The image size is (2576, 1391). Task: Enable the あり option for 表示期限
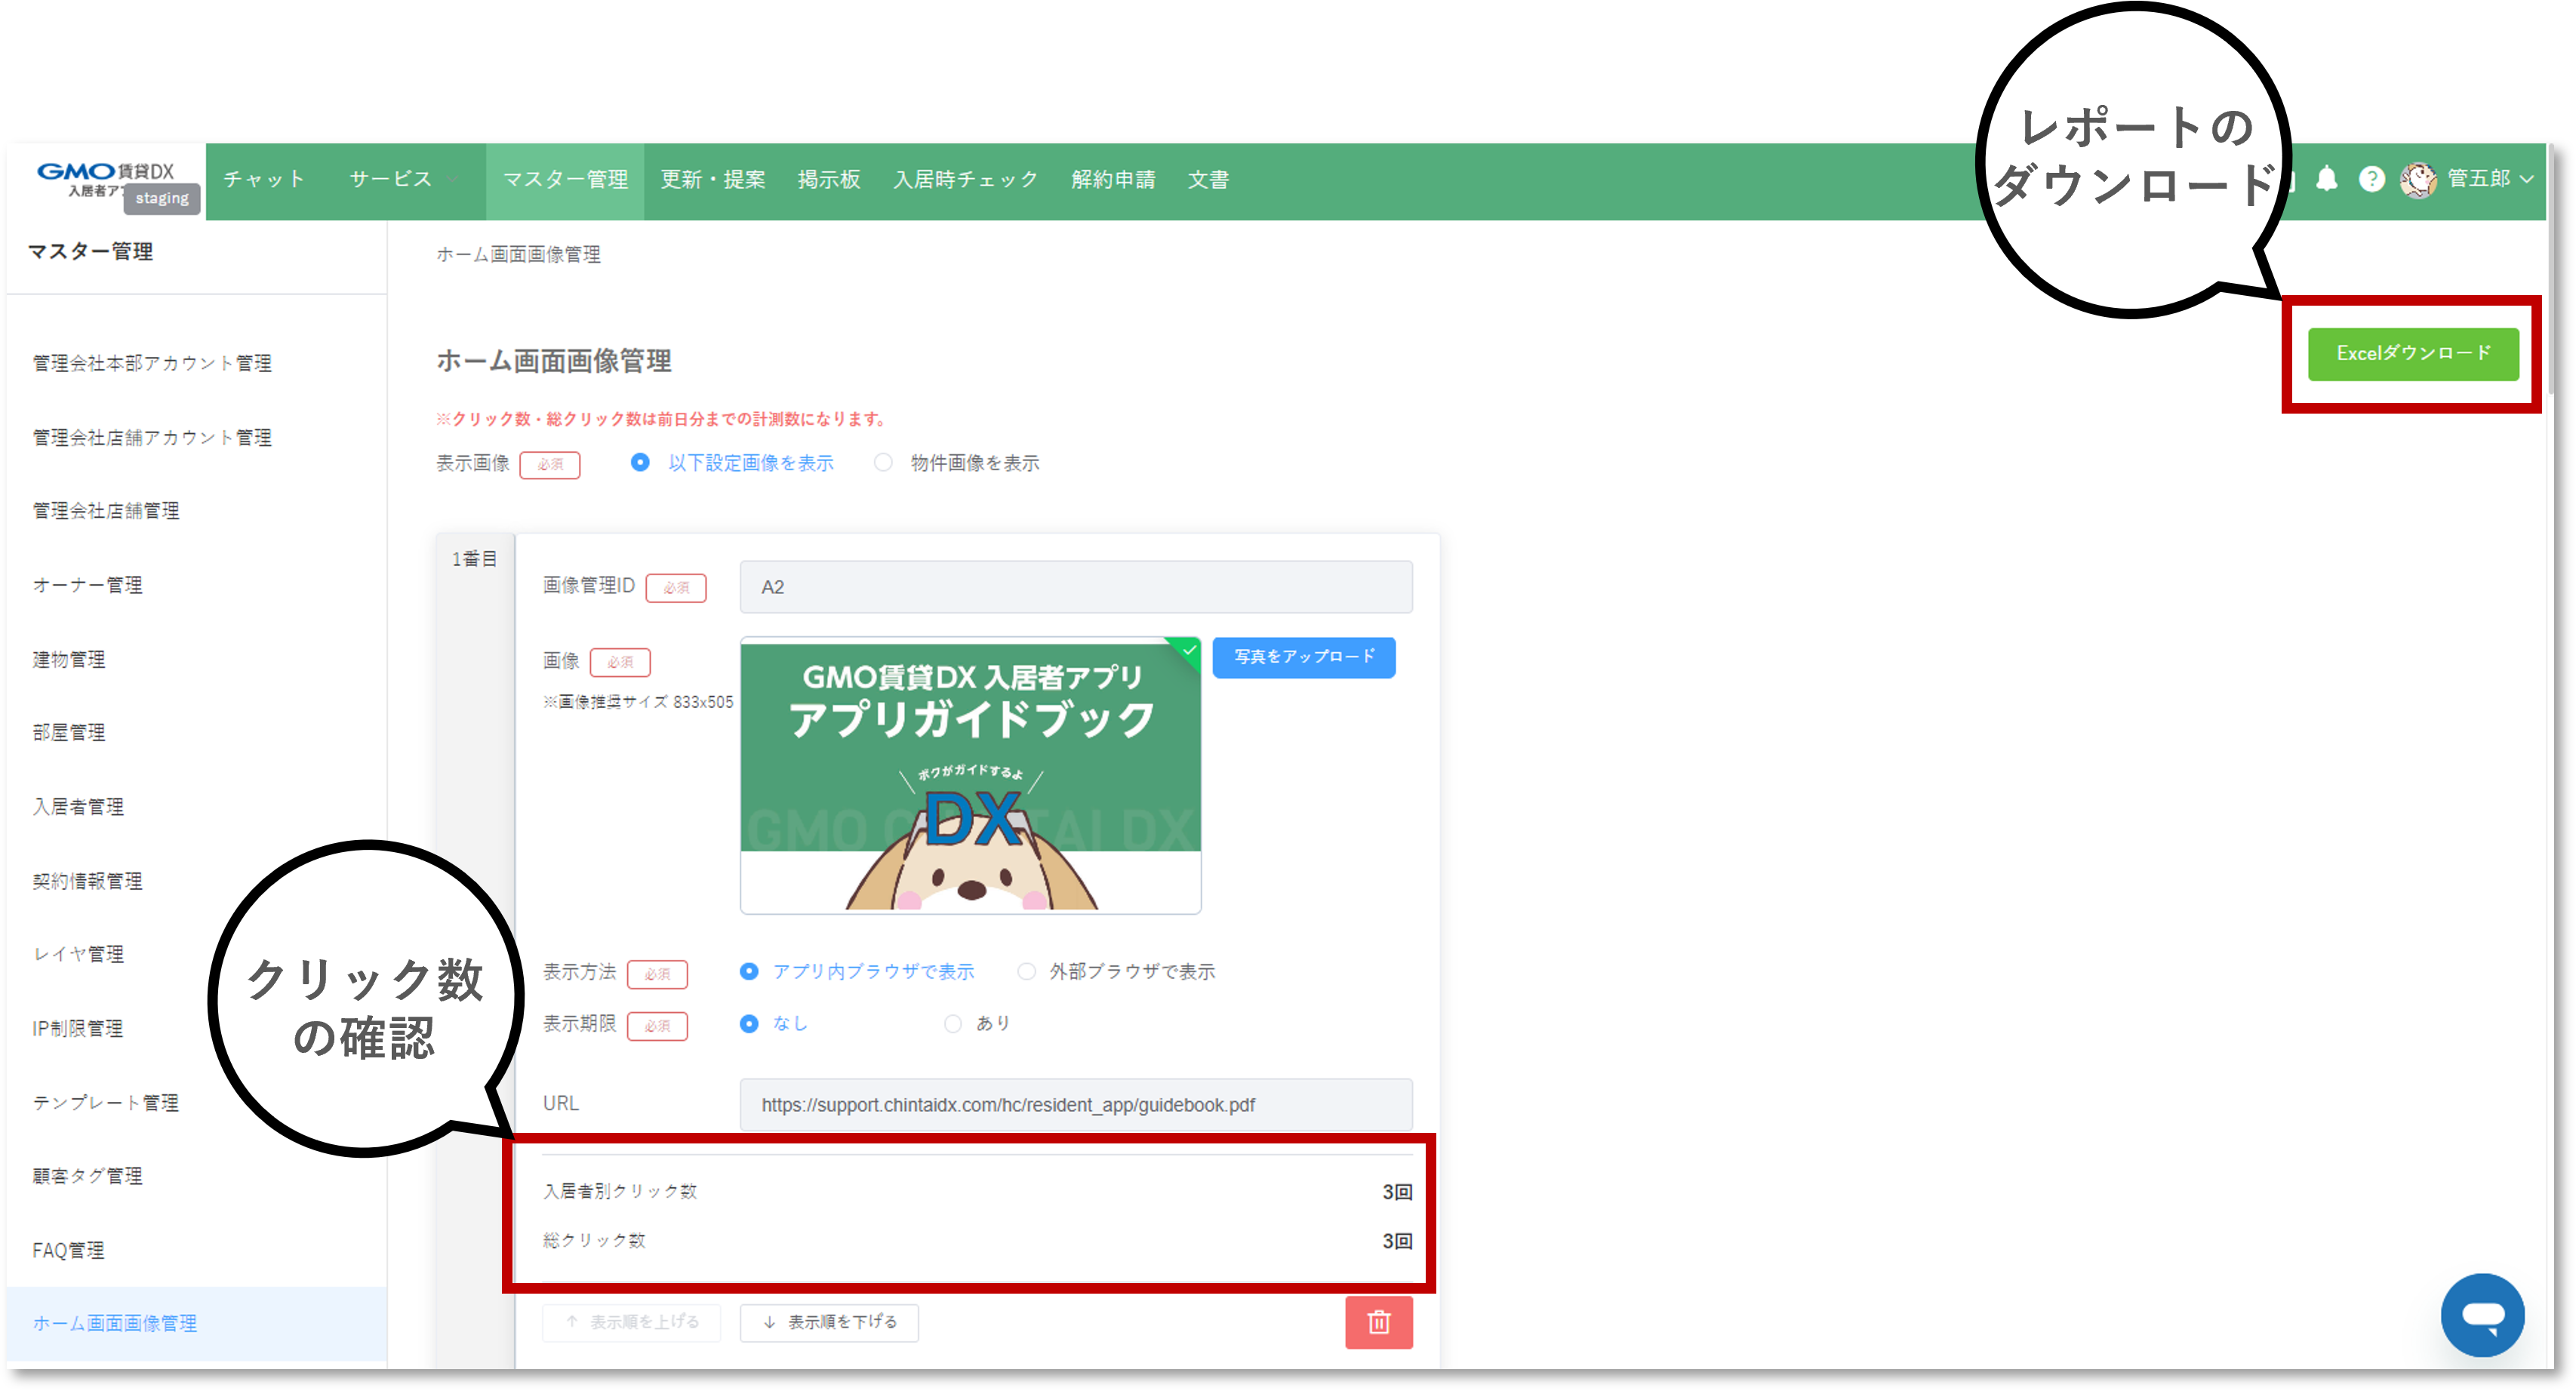tap(952, 1023)
